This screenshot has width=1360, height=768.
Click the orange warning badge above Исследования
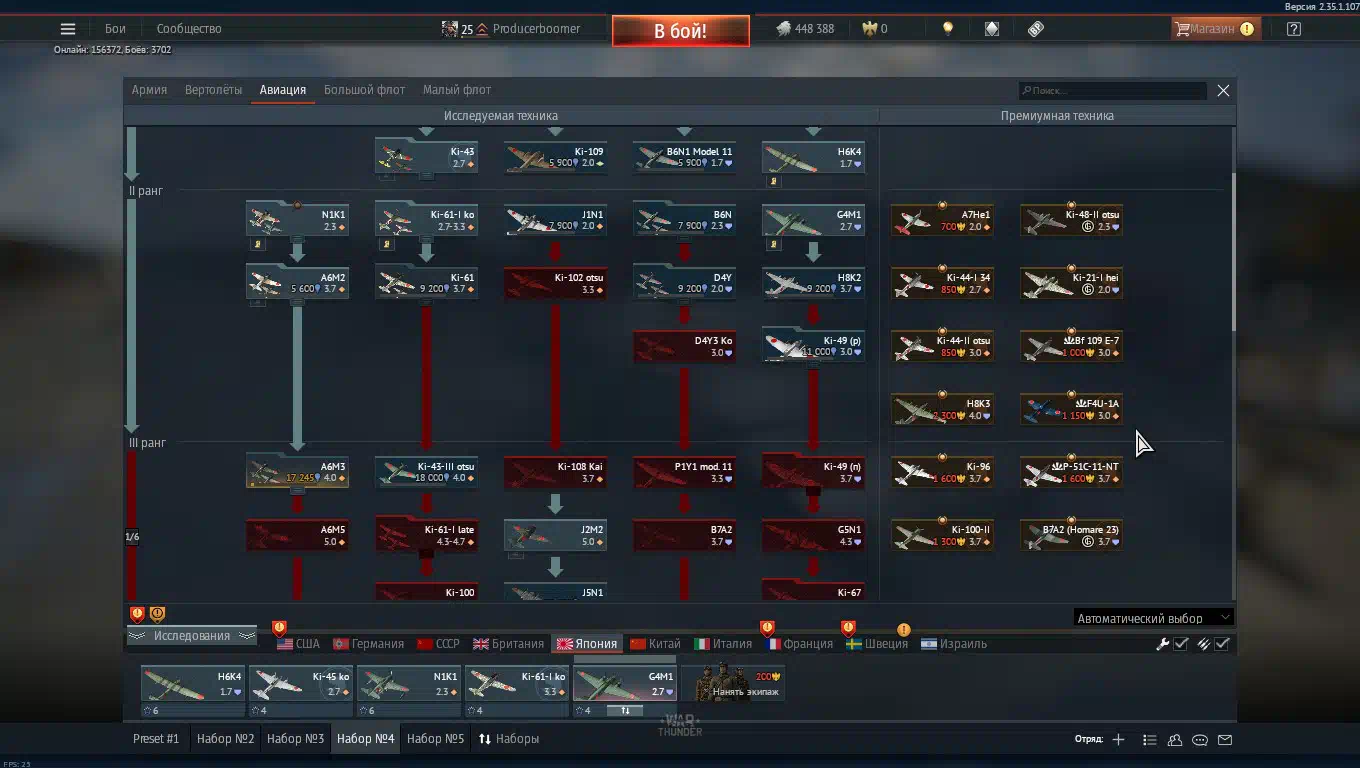click(x=157, y=614)
